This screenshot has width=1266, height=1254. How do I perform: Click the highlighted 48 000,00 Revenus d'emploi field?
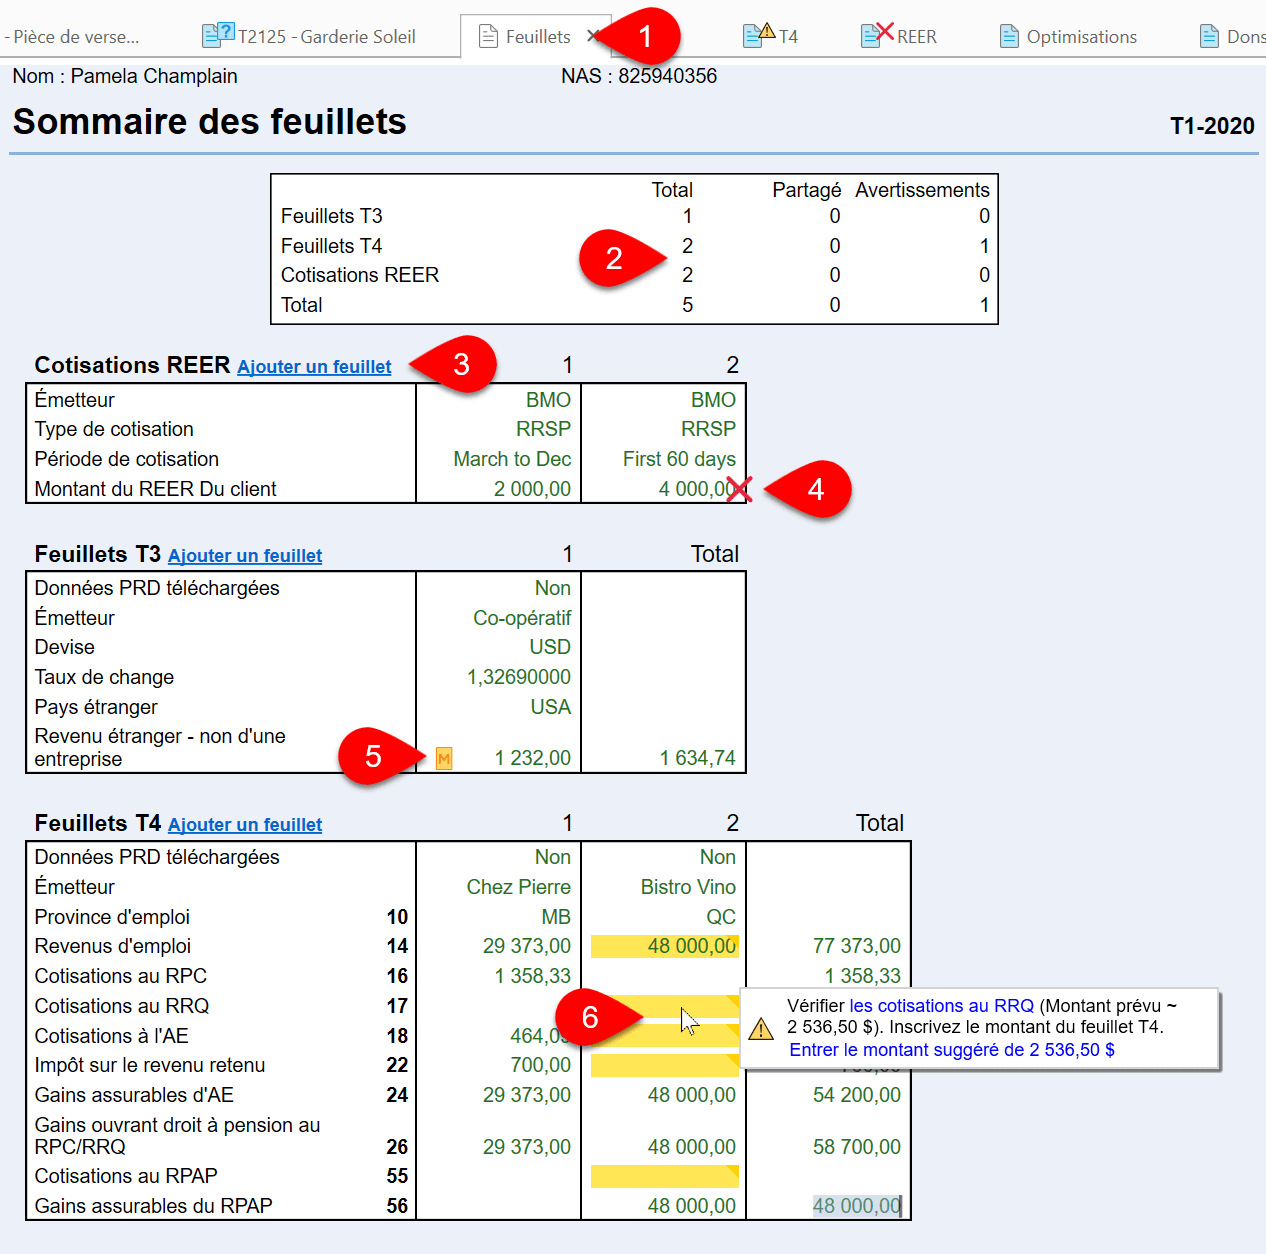[665, 946]
